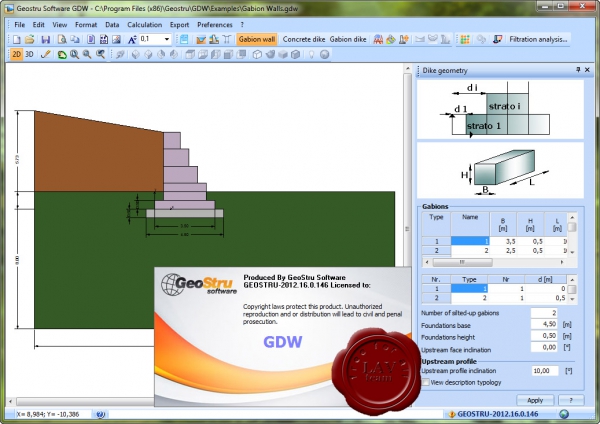Select the B value '3,5' cell in Gabions table
This screenshot has width=600, height=424.
click(x=503, y=241)
